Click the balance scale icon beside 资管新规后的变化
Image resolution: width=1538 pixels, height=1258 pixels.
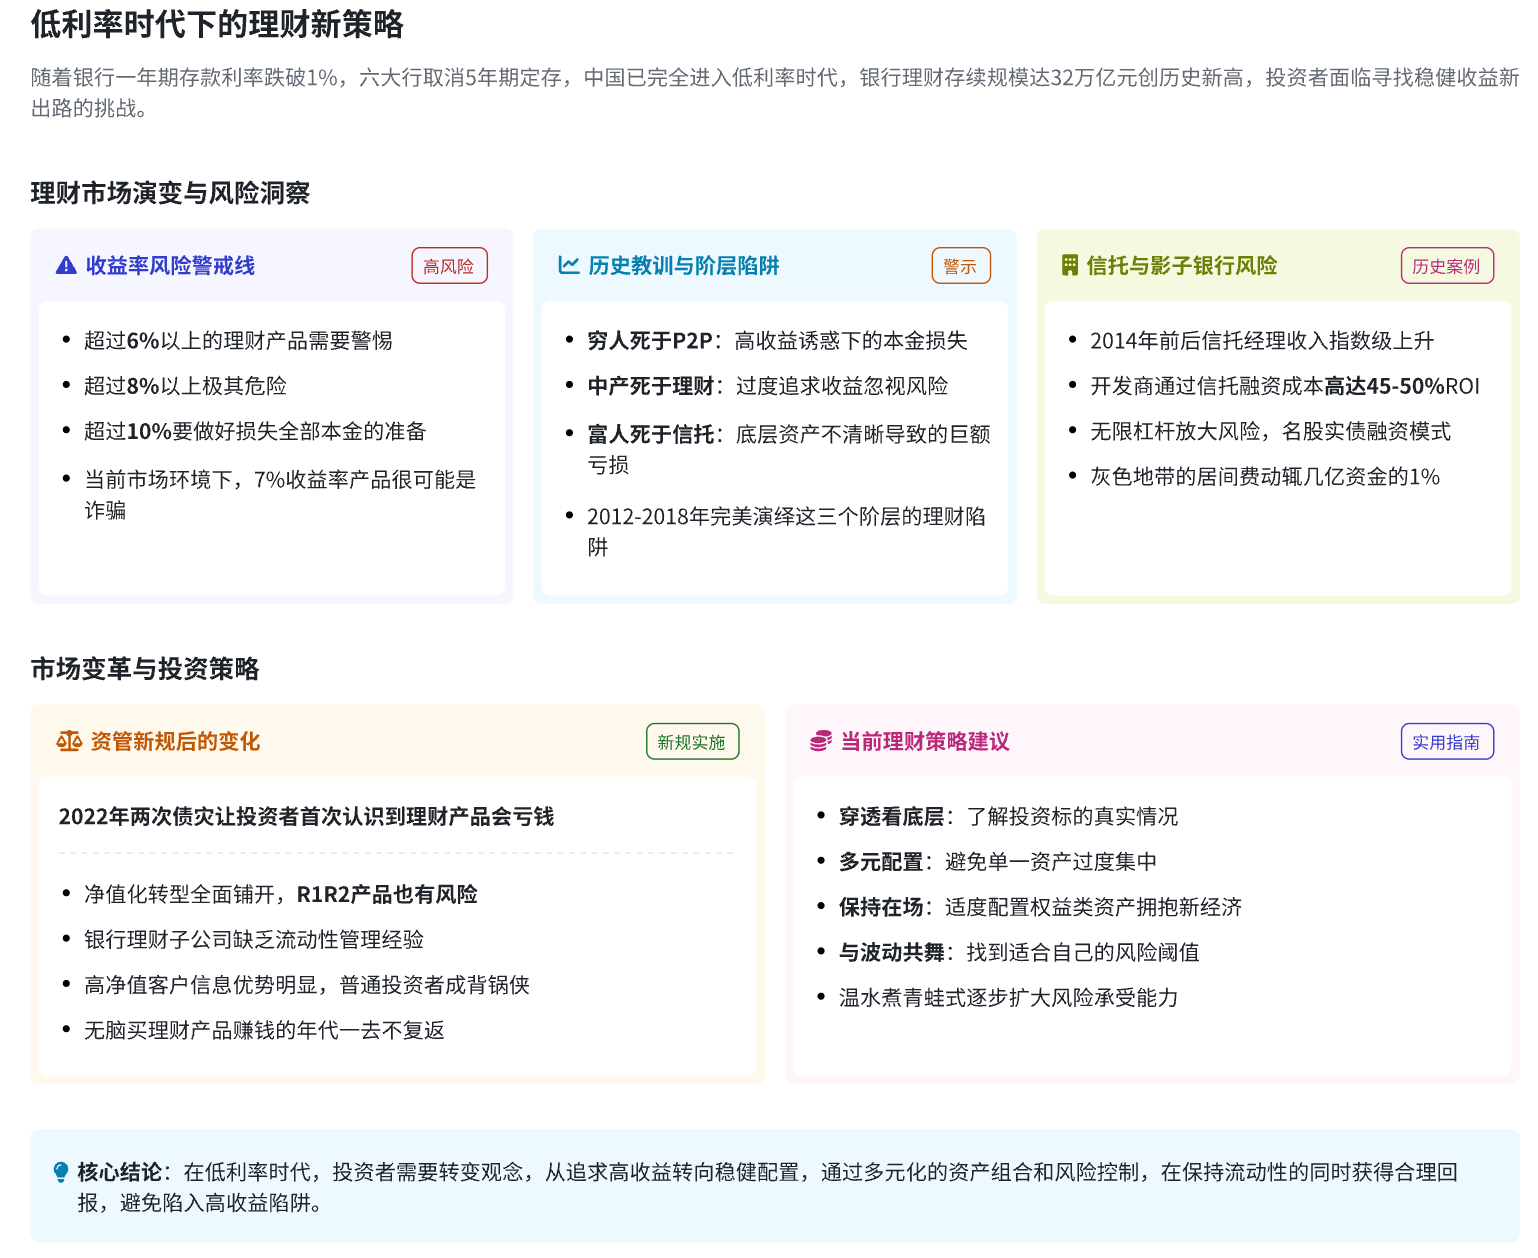coord(69,742)
